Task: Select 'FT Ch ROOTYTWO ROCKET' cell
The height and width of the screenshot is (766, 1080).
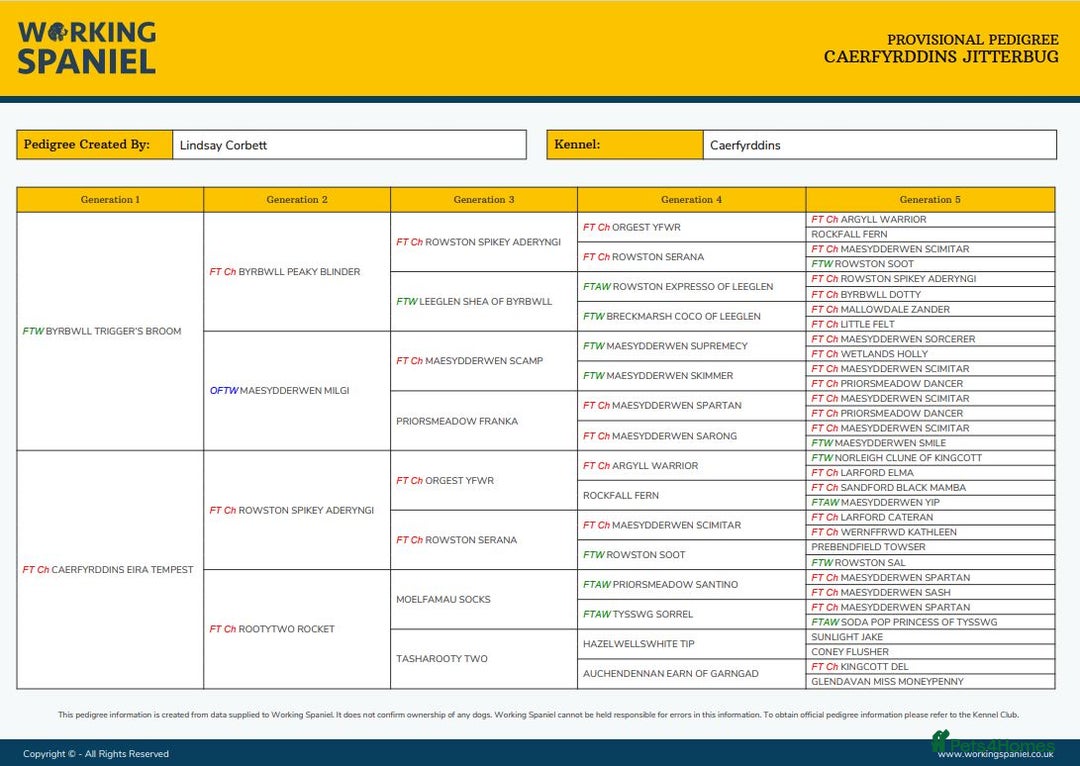Action: point(297,629)
